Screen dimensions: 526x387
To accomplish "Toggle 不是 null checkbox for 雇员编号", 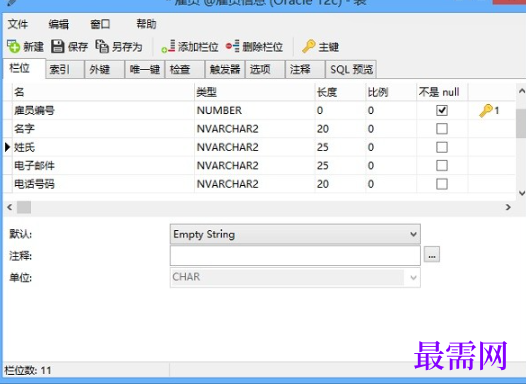I will (x=441, y=110).
